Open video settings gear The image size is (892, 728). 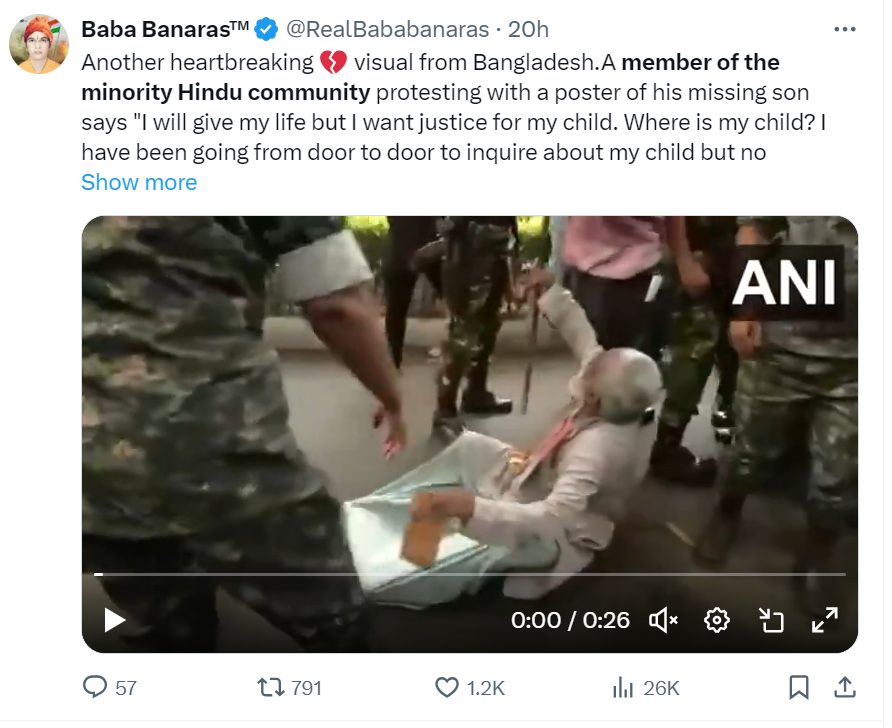tap(717, 620)
